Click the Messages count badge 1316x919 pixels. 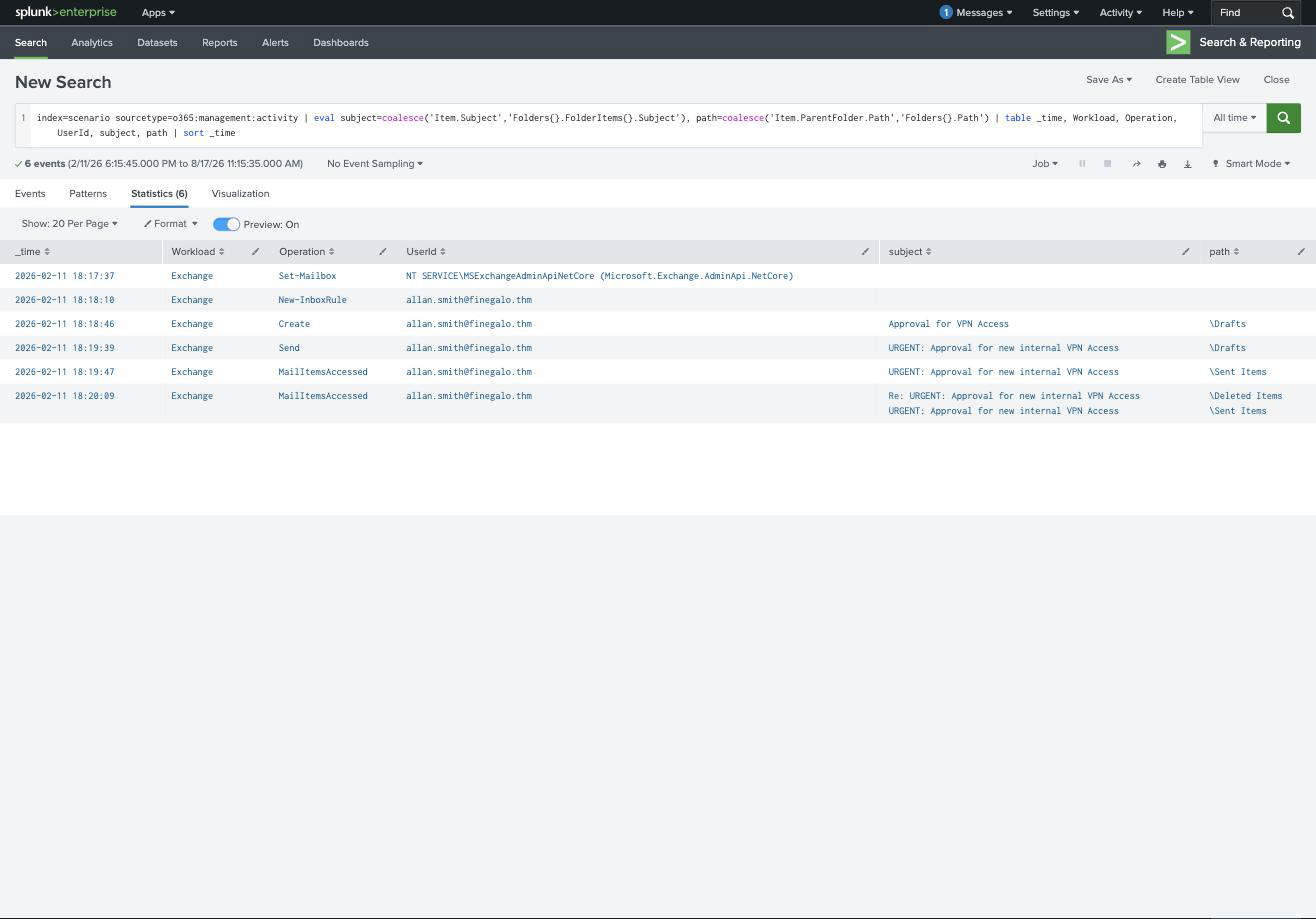(945, 13)
